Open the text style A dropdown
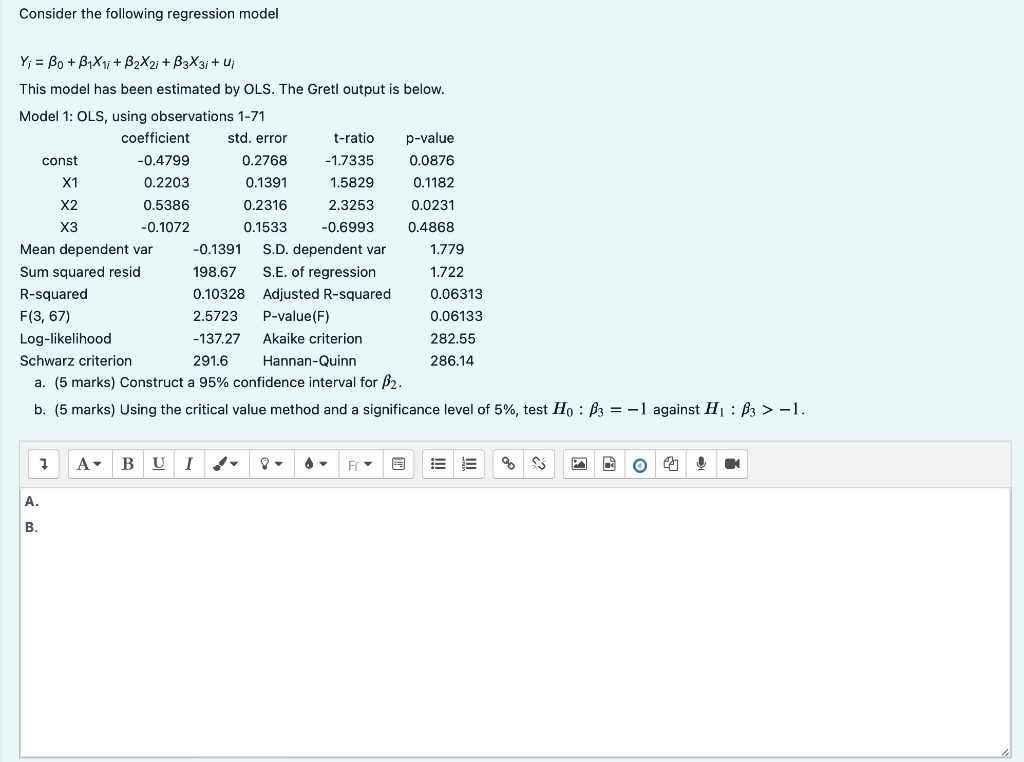This screenshot has width=1024, height=762. (x=88, y=463)
